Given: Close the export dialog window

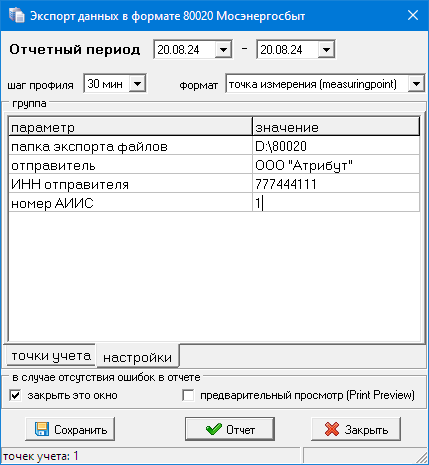Looking at the screenshot, I should (413, 15).
